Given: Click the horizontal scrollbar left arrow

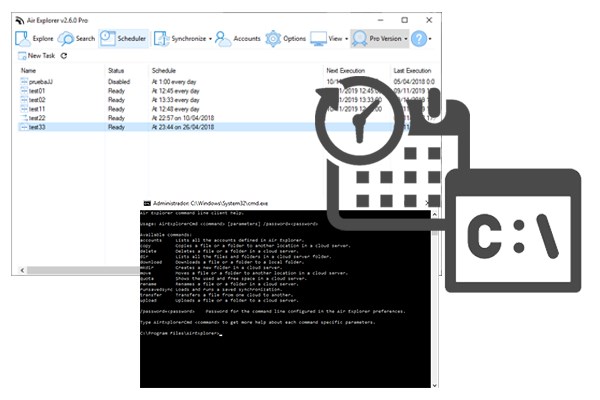Looking at the screenshot, I should pyautogui.click(x=22, y=270).
